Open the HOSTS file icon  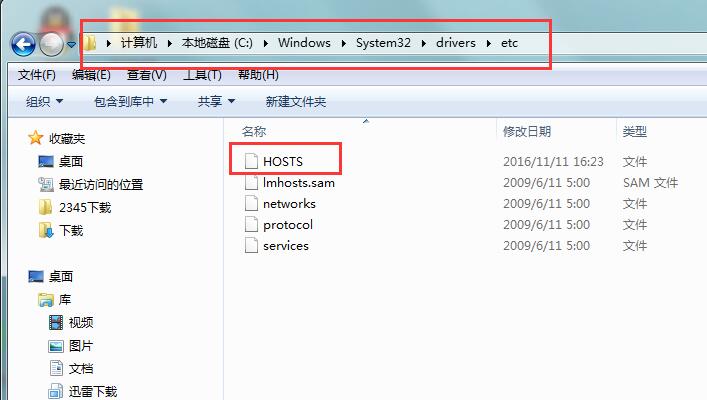(x=251, y=161)
